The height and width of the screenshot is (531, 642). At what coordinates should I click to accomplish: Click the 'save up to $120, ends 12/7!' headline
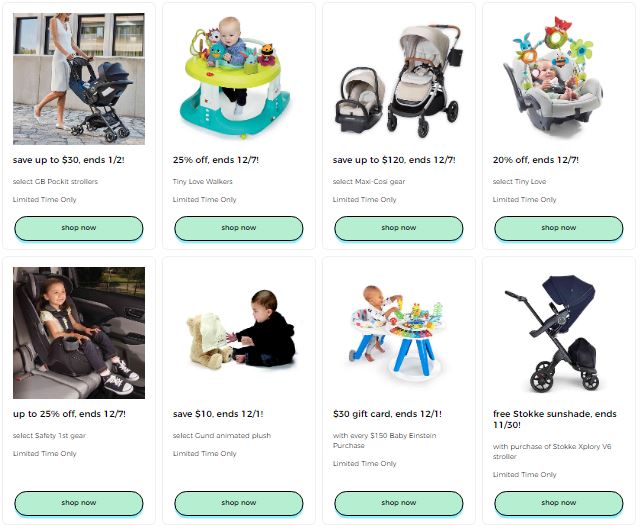pyautogui.click(x=394, y=160)
